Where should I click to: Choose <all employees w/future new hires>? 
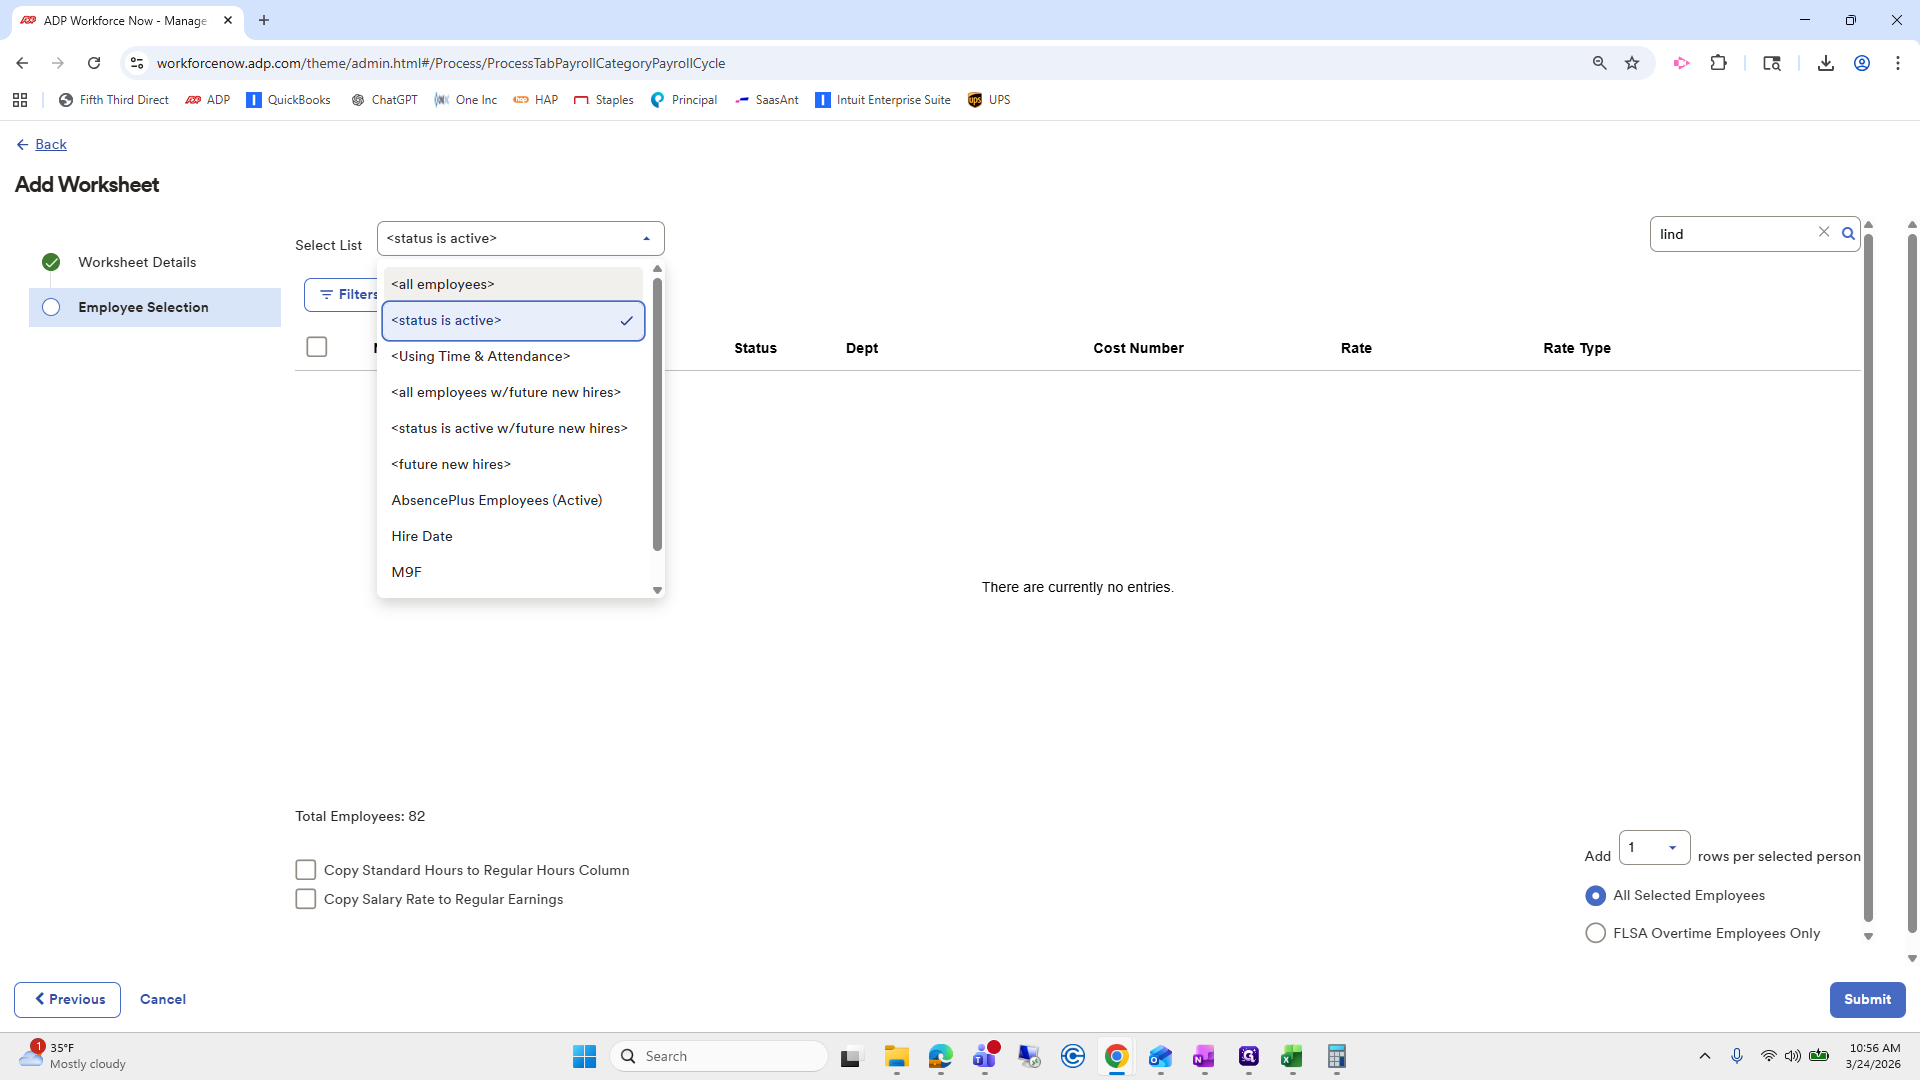(x=513, y=392)
